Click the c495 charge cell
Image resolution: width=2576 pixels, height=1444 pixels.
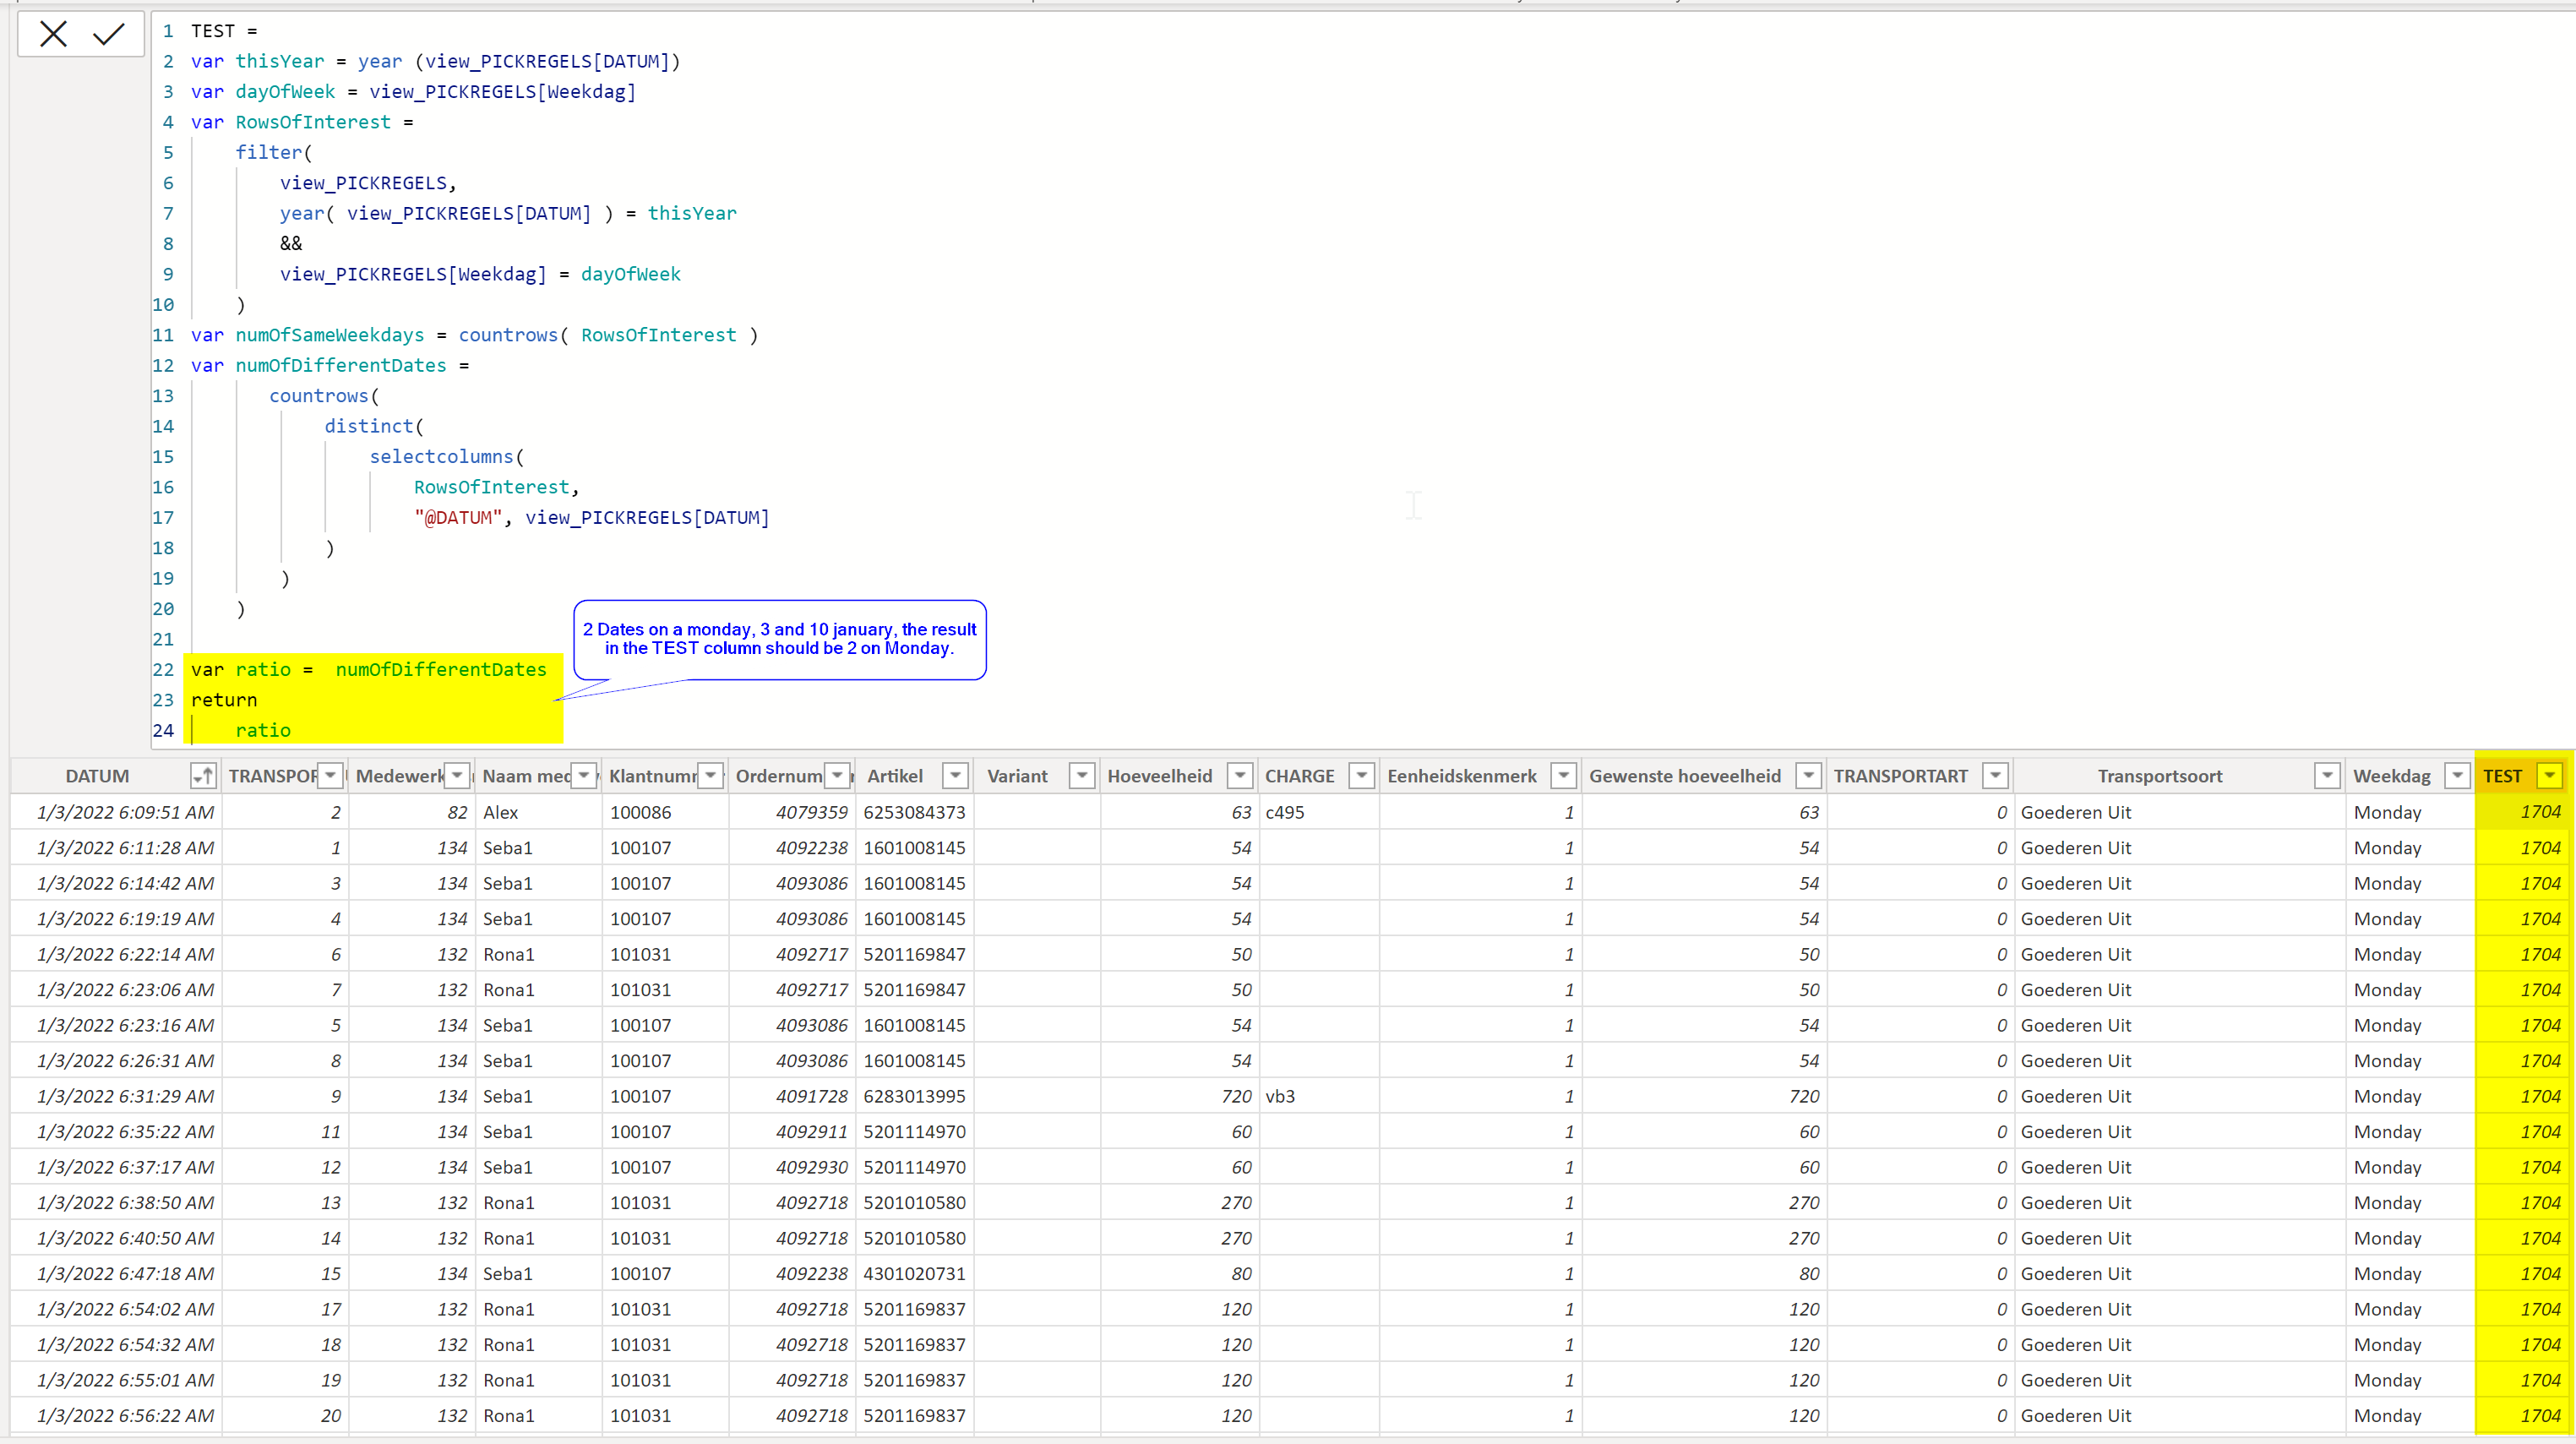coord(1318,812)
